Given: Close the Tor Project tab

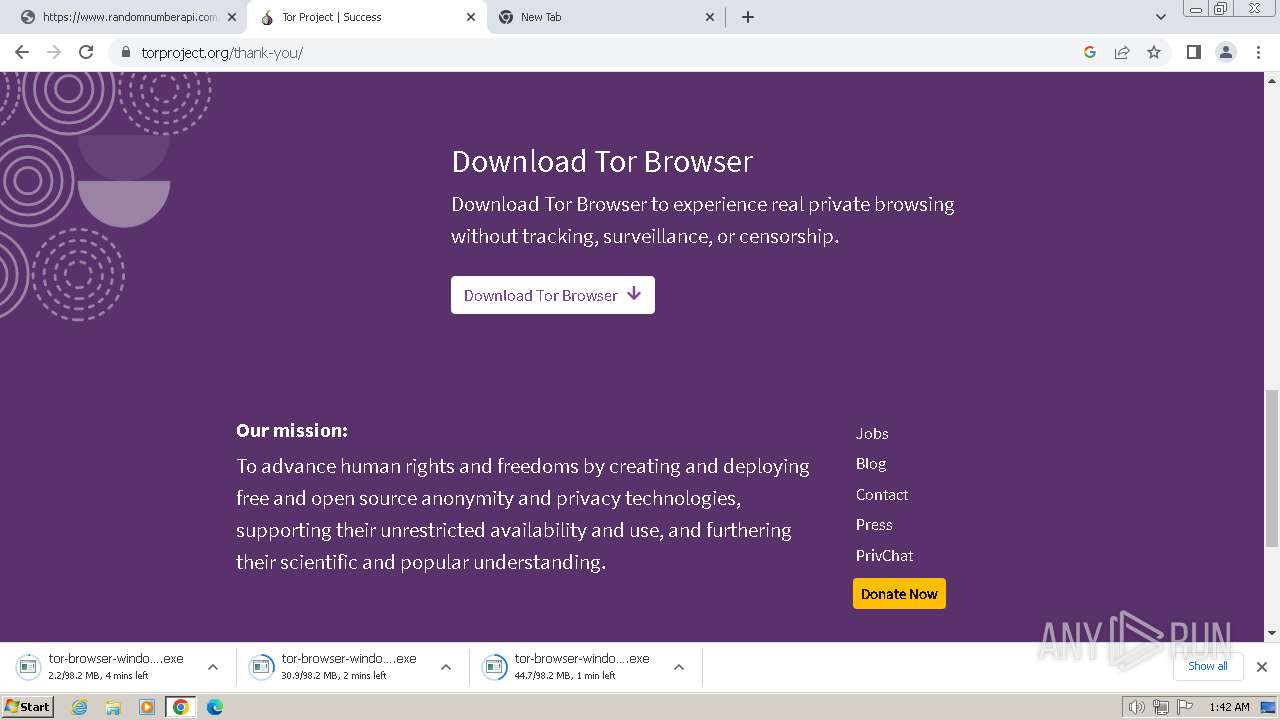Looking at the screenshot, I should pyautogui.click(x=471, y=17).
